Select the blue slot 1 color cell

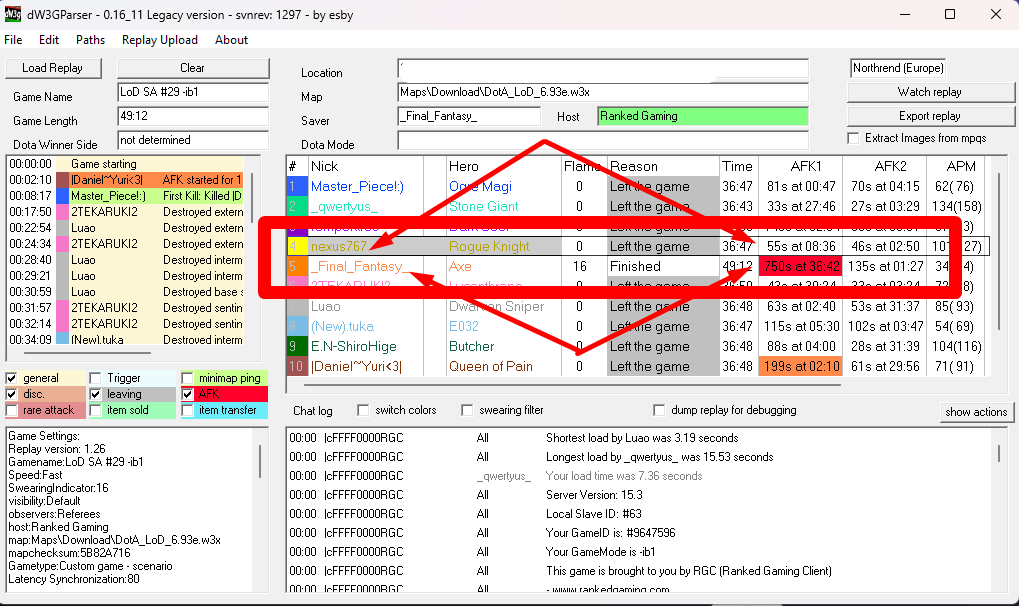pos(296,187)
